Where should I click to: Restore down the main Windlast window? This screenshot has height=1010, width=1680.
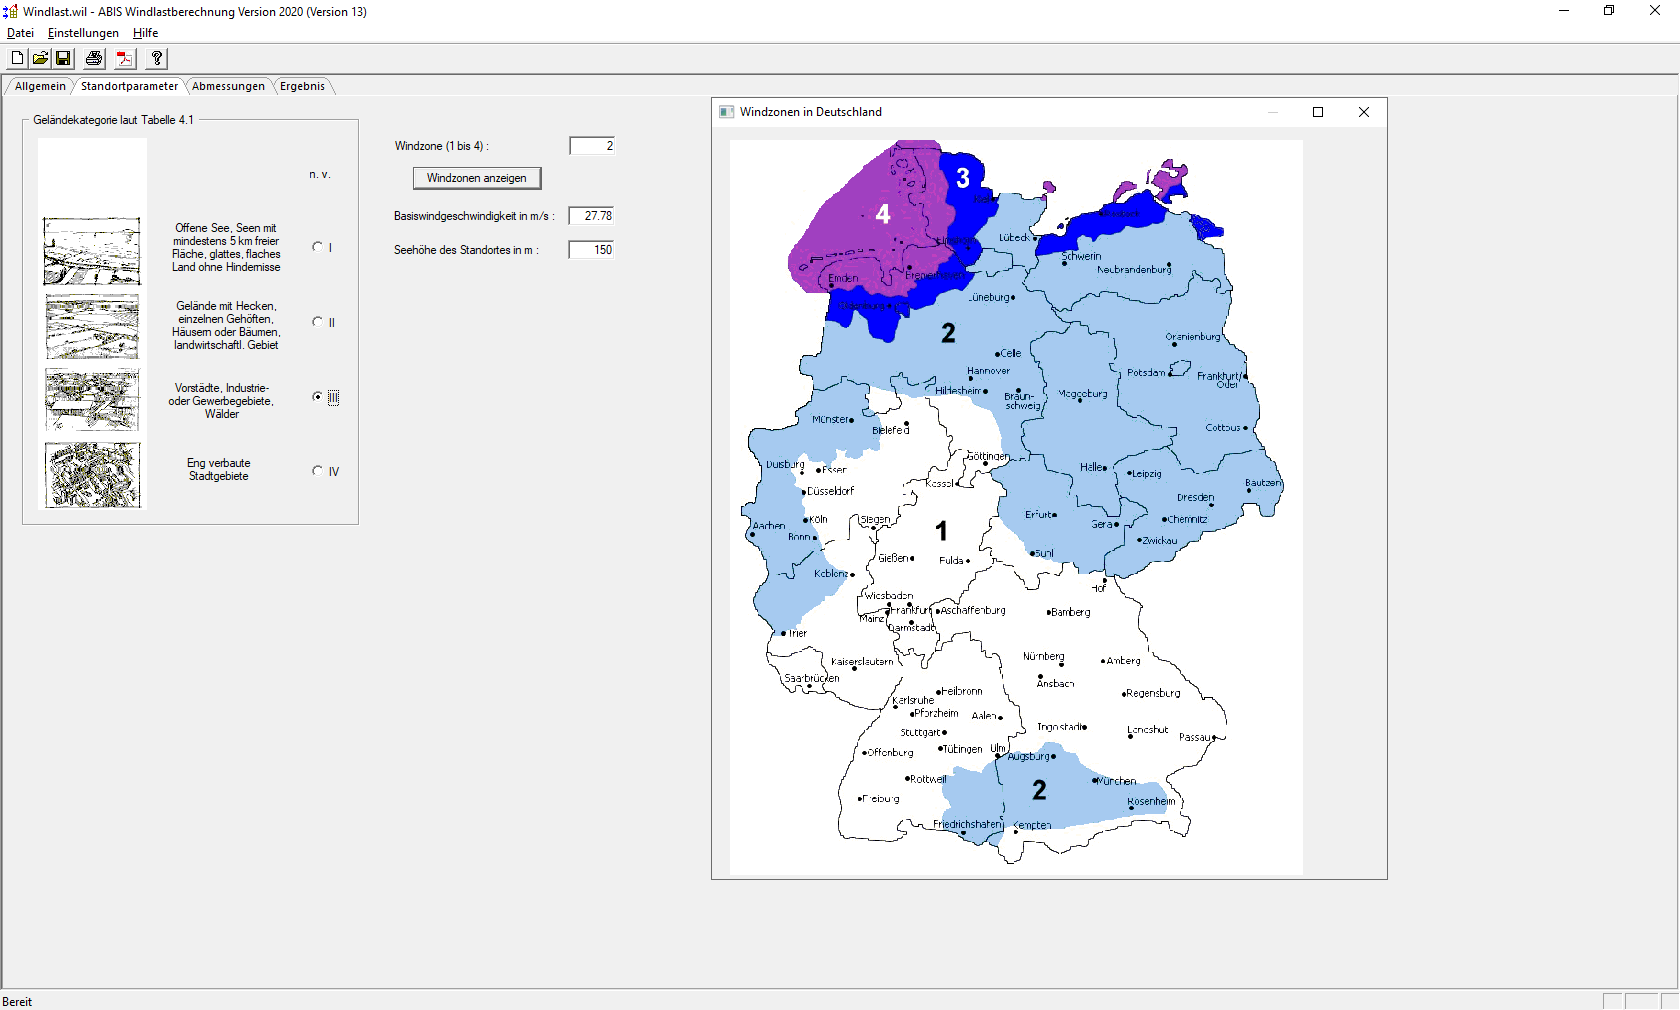pos(1609,11)
